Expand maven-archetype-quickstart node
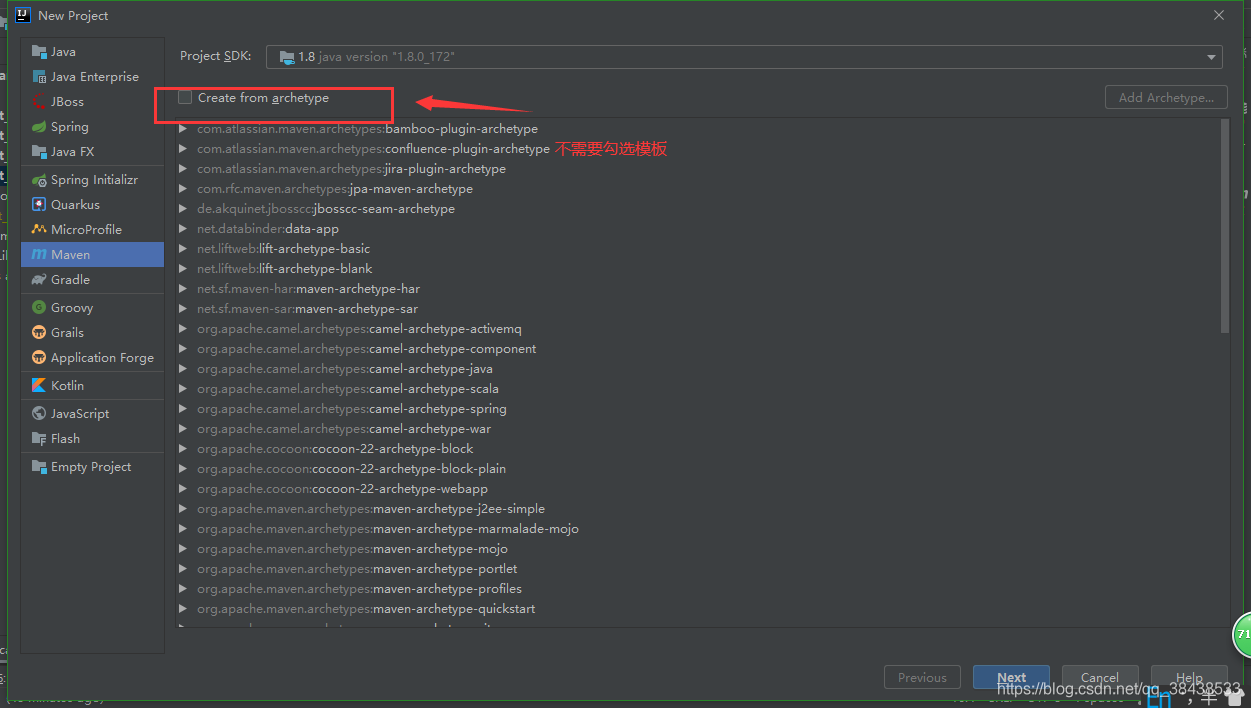The height and width of the screenshot is (708, 1251). click(x=183, y=609)
